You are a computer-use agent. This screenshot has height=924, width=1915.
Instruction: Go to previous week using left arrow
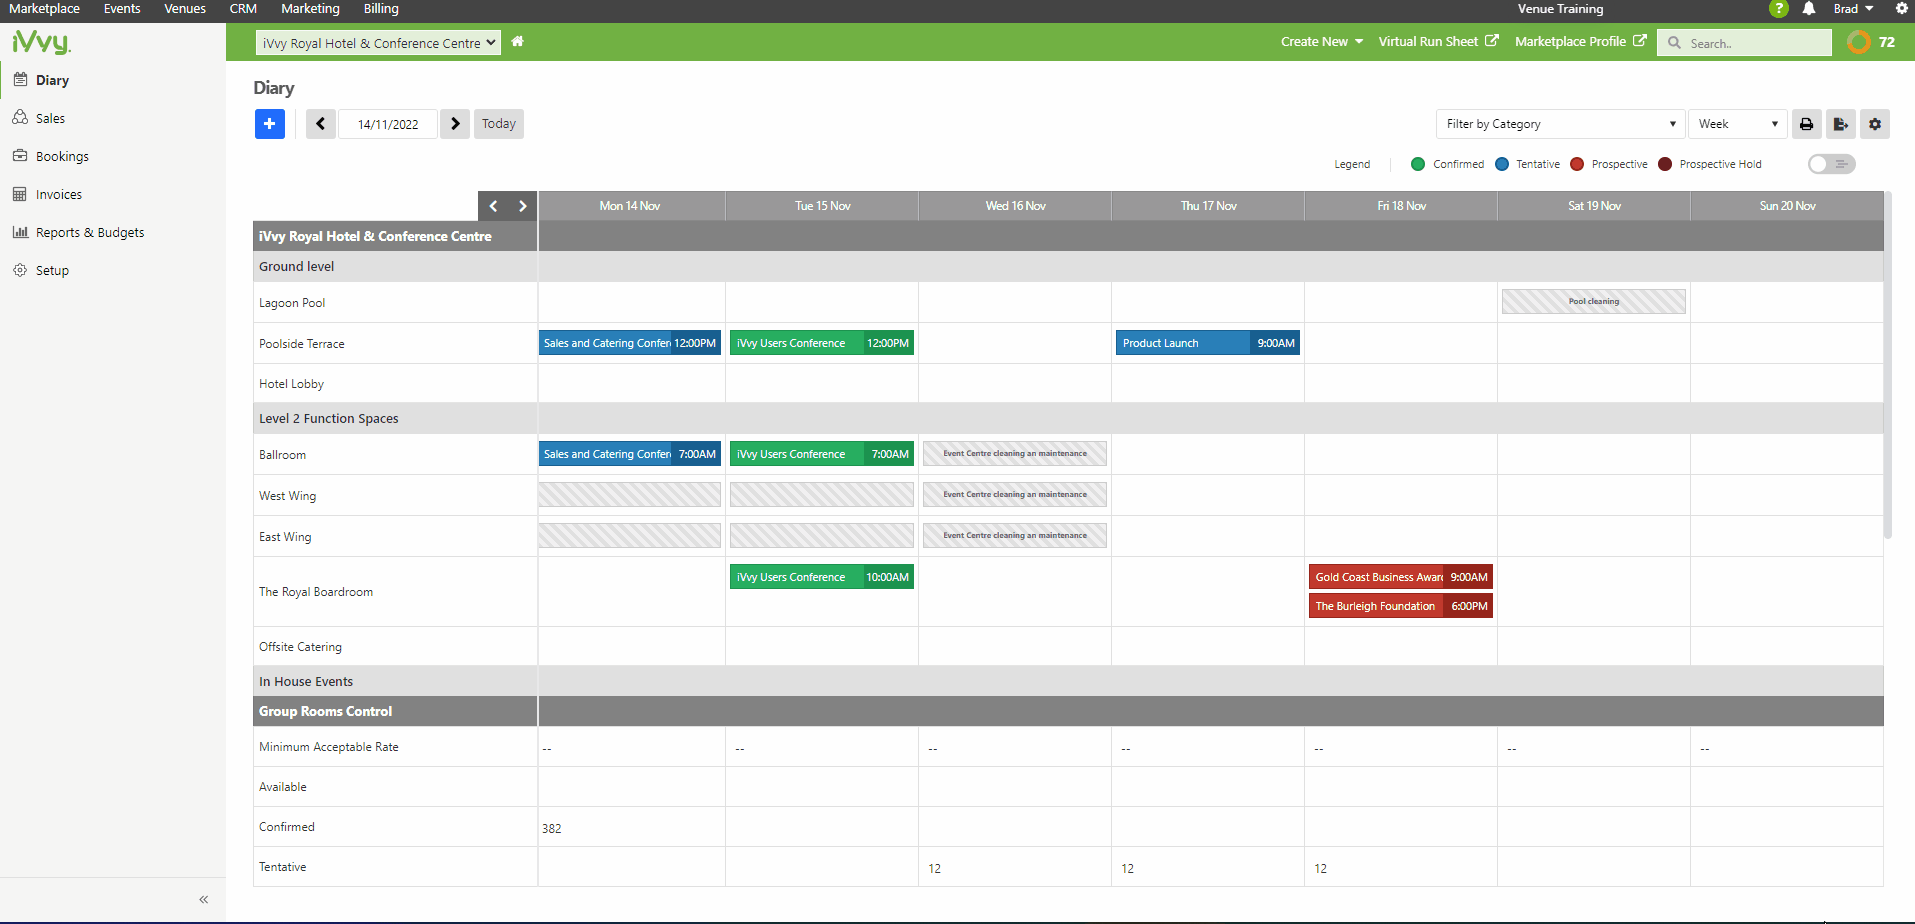(320, 124)
